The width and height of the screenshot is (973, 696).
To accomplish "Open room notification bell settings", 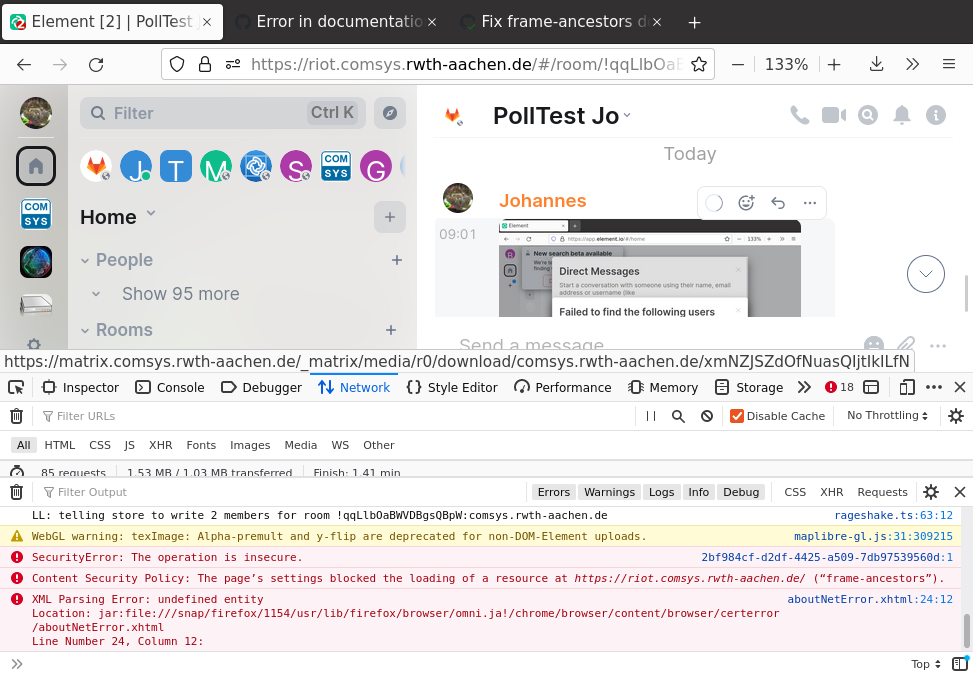I will 902,115.
